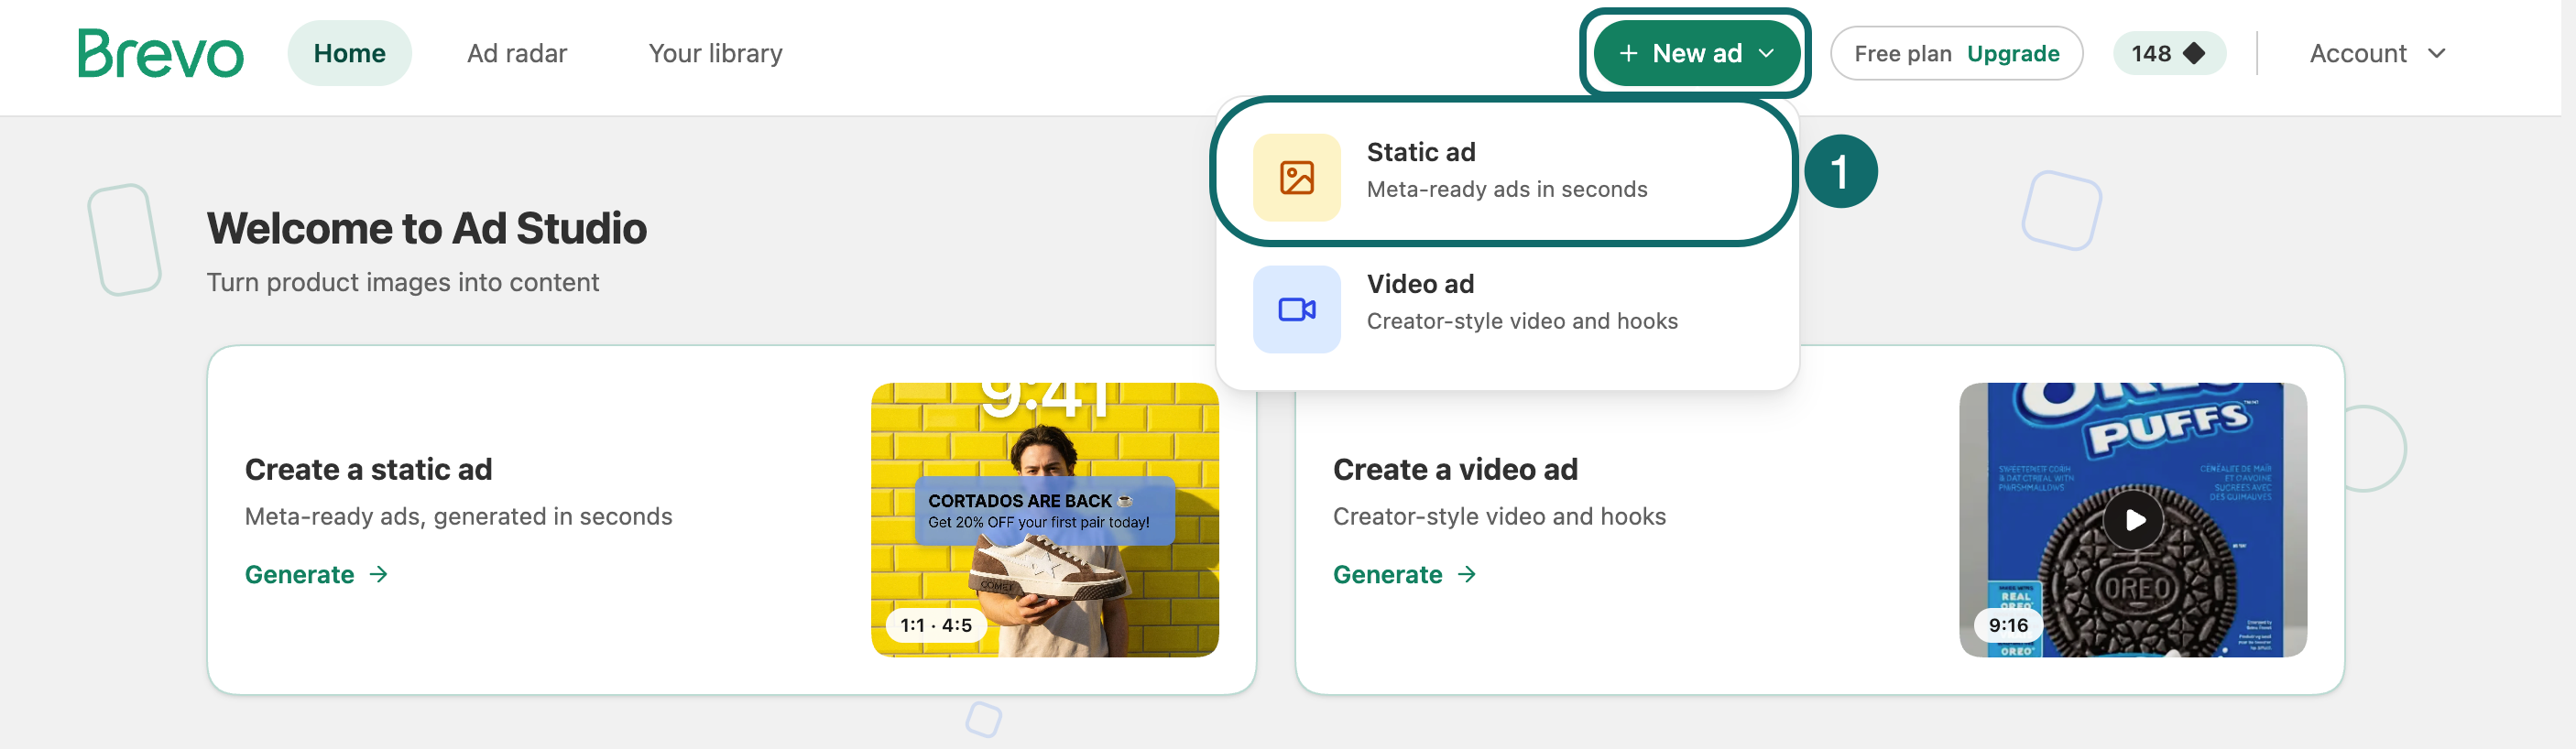The width and height of the screenshot is (2576, 749).
Task: Expand the Account menu
Action: (2376, 53)
